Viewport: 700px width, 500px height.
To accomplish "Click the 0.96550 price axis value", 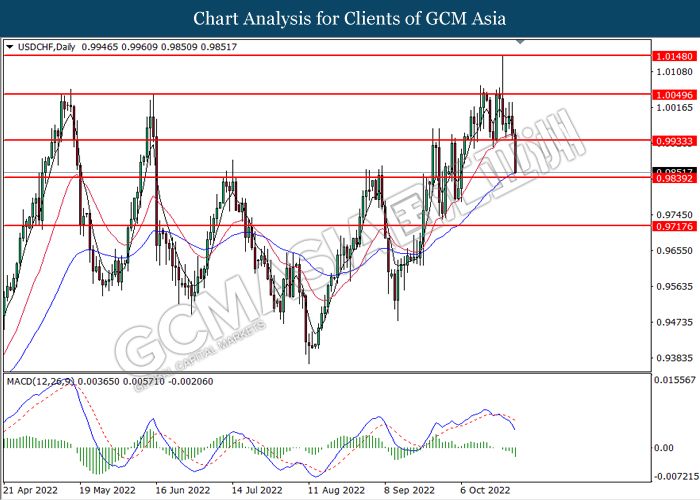I will 675,251.
